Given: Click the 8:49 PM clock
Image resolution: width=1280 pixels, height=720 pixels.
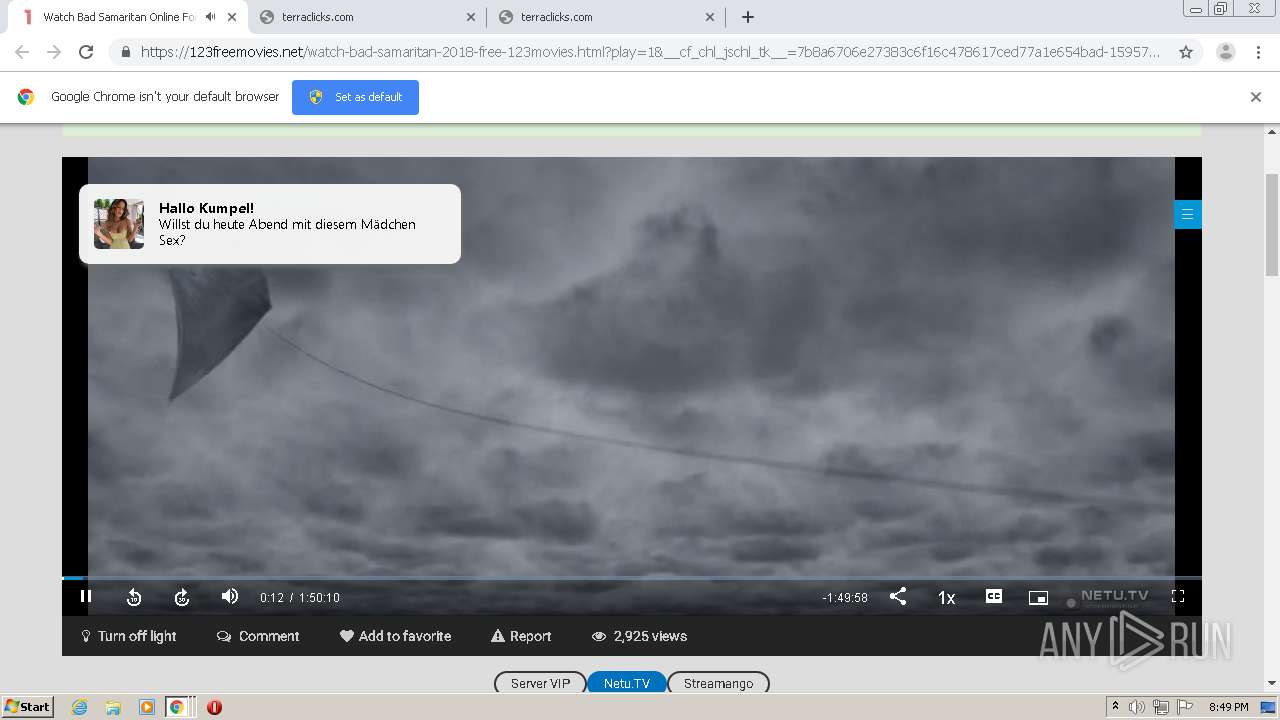Looking at the screenshot, I should 1228,707.
